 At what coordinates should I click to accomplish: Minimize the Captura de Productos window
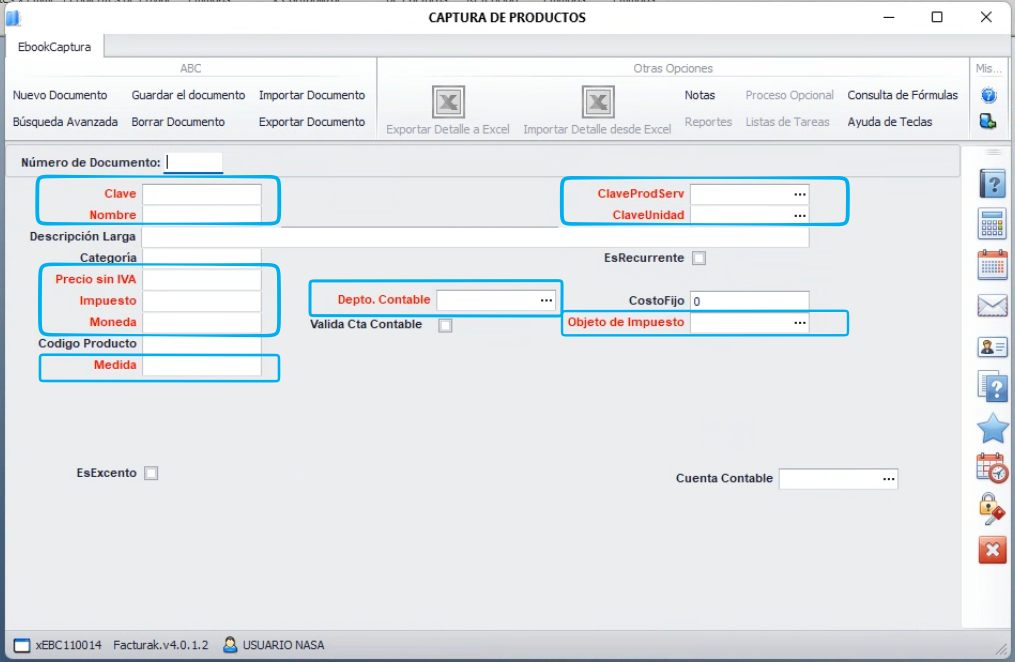[x=889, y=17]
